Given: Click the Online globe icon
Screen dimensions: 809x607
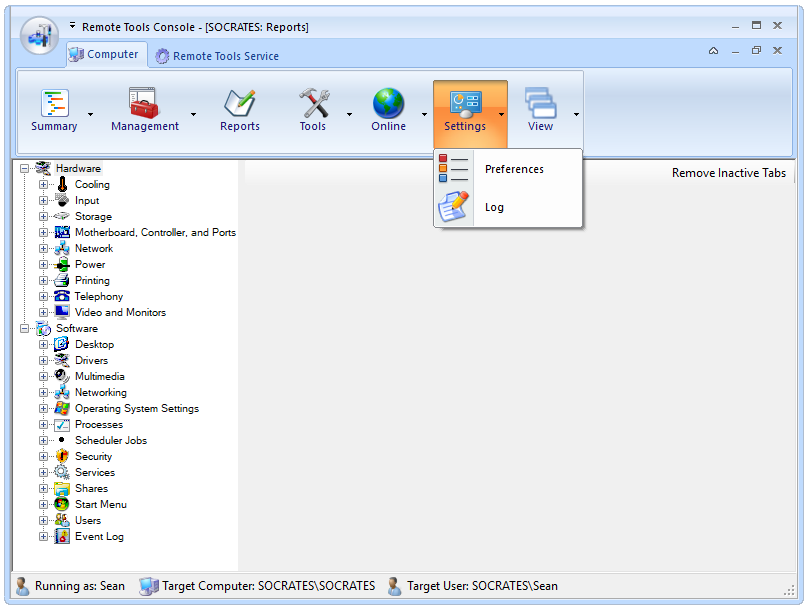Looking at the screenshot, I should (x=388, y=103).
